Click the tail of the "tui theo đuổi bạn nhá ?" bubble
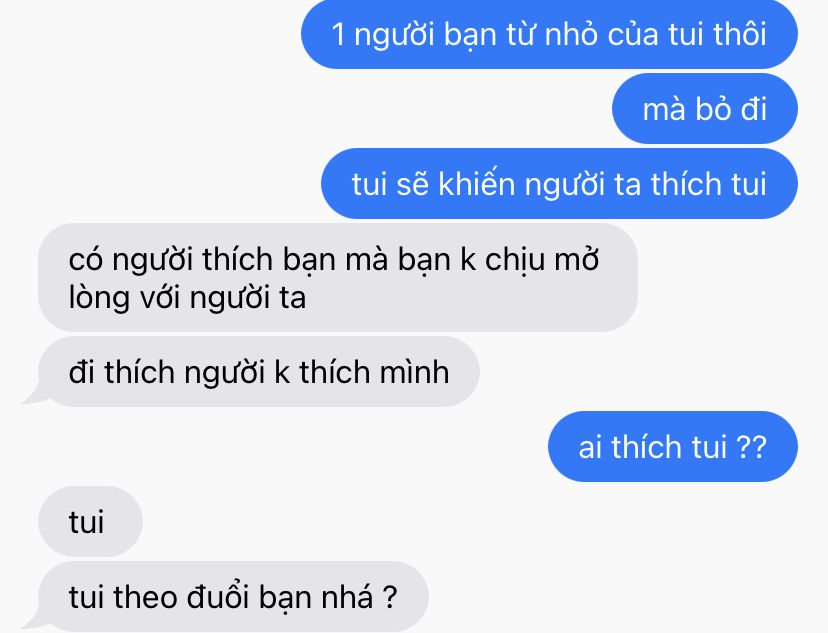Viewport: 828px width, 633px height. 33,621
